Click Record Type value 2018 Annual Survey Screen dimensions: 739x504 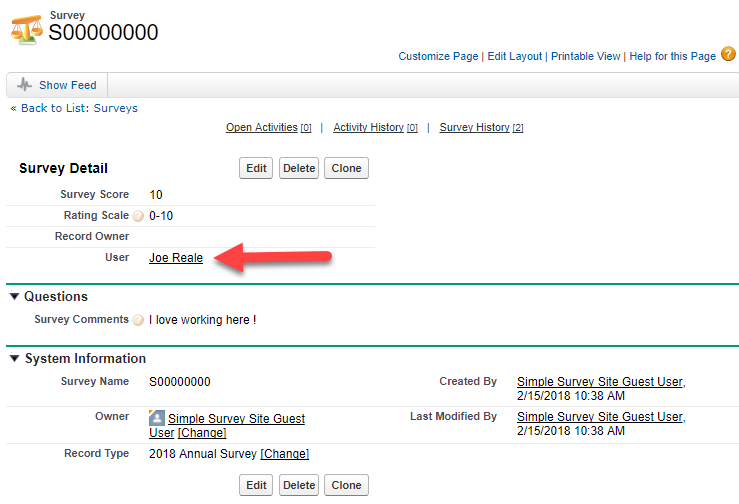tap(203, 454)
